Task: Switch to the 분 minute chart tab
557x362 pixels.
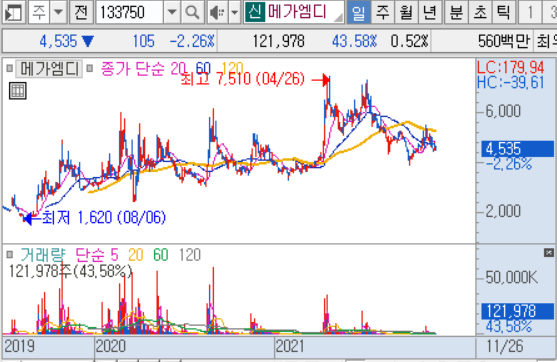Action: (456, 12)
